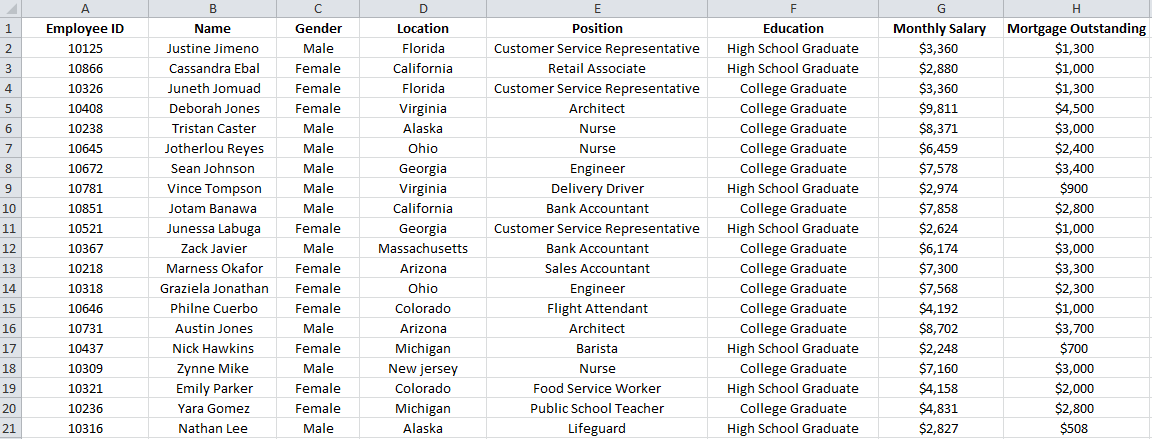This screenshot has width=1152, height=439.
Task: Select the $508 mortgage cell
Action: 1076,428
